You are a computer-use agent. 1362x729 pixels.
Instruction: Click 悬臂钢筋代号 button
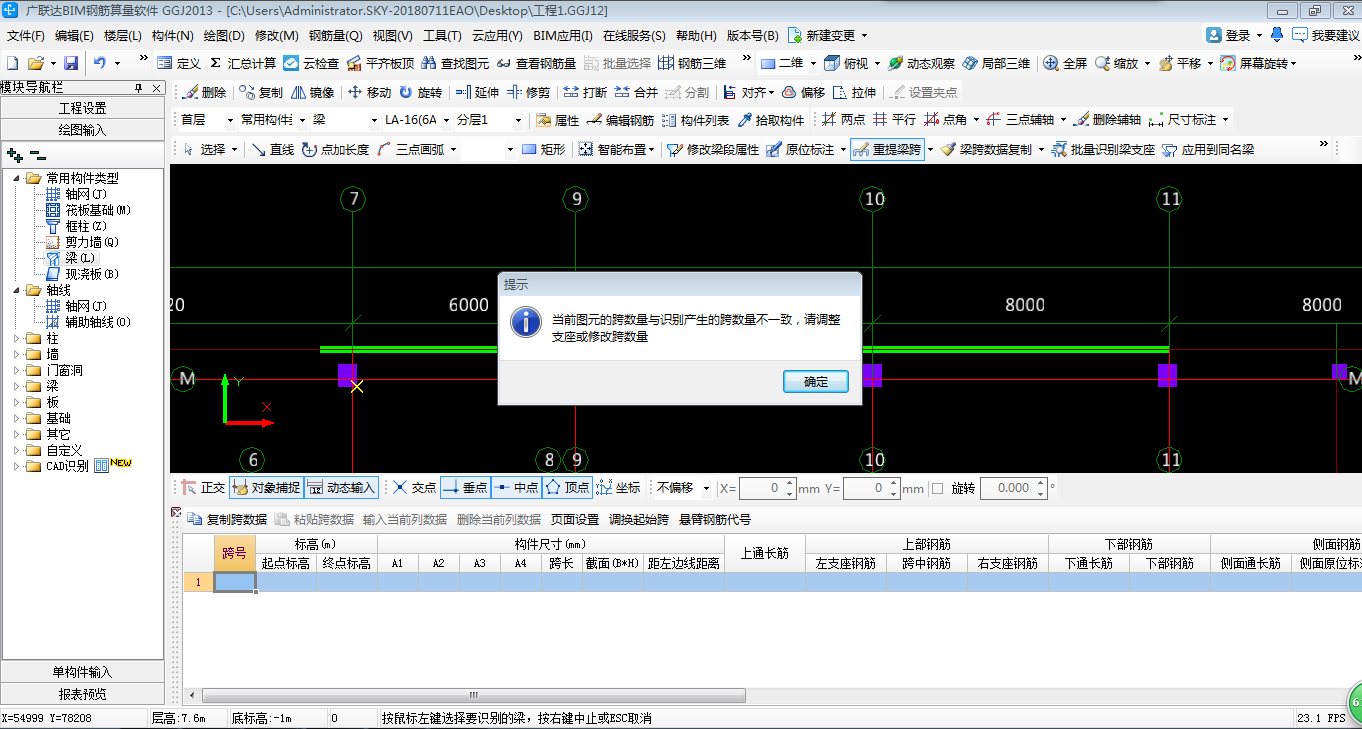(715, 519)
